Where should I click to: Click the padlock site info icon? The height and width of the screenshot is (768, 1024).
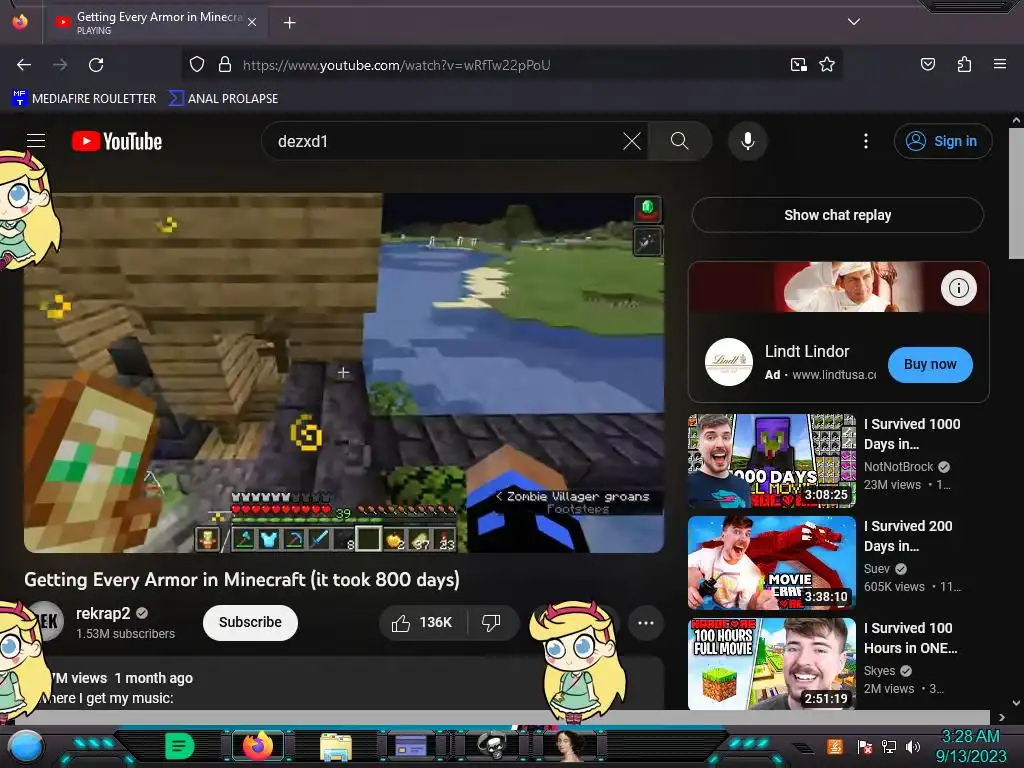coord(225,65)
